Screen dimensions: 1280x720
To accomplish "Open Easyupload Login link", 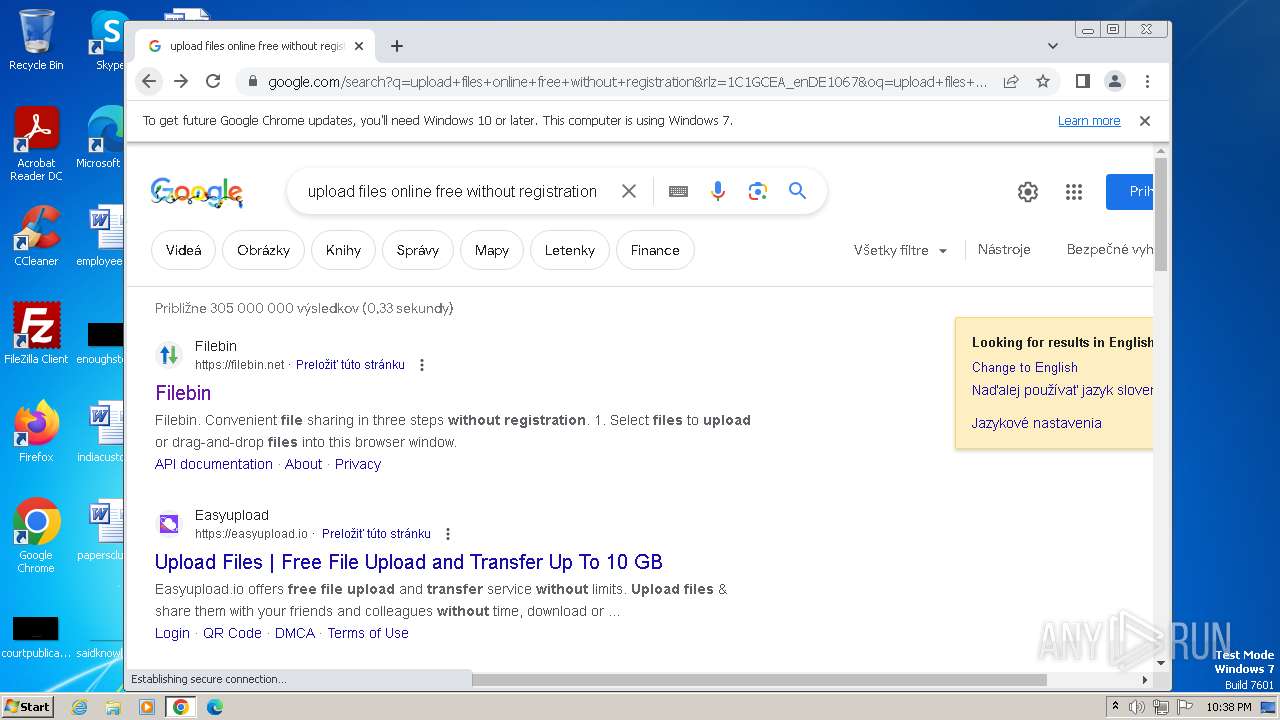I will [x=172, y=633].
